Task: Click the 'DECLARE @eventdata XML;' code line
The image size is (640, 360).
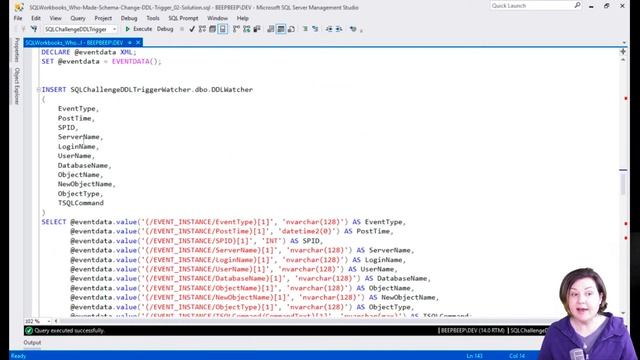Action: point(89,52)
